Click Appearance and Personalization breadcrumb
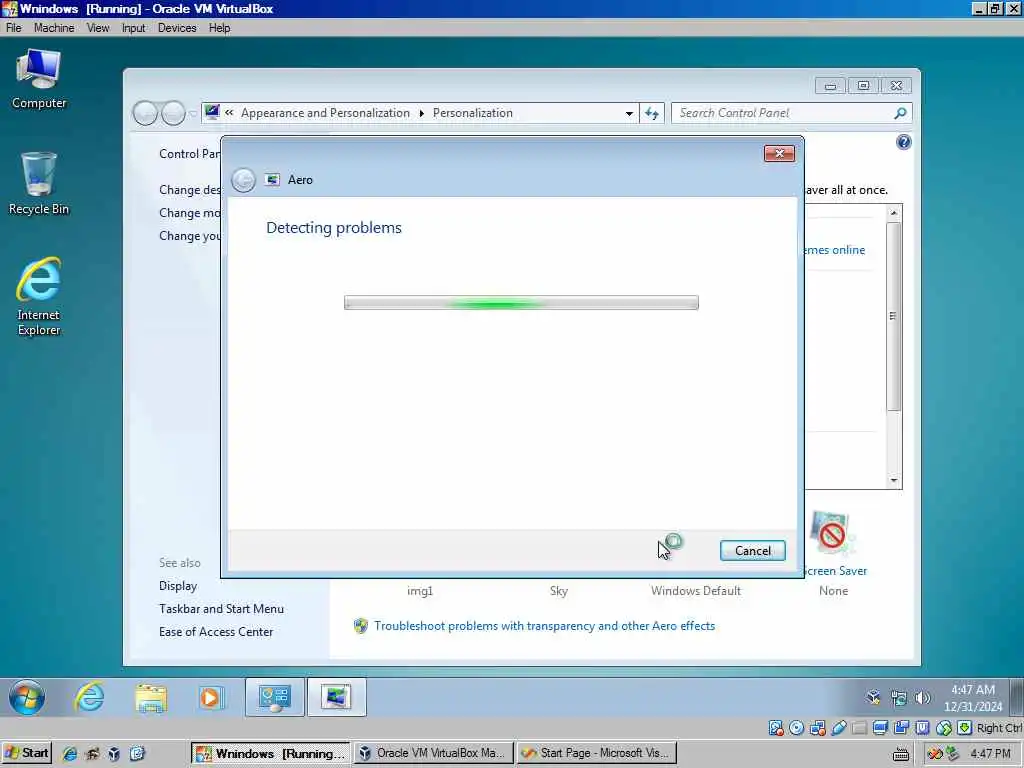1024x768 pixels. [x=325, y=113]
